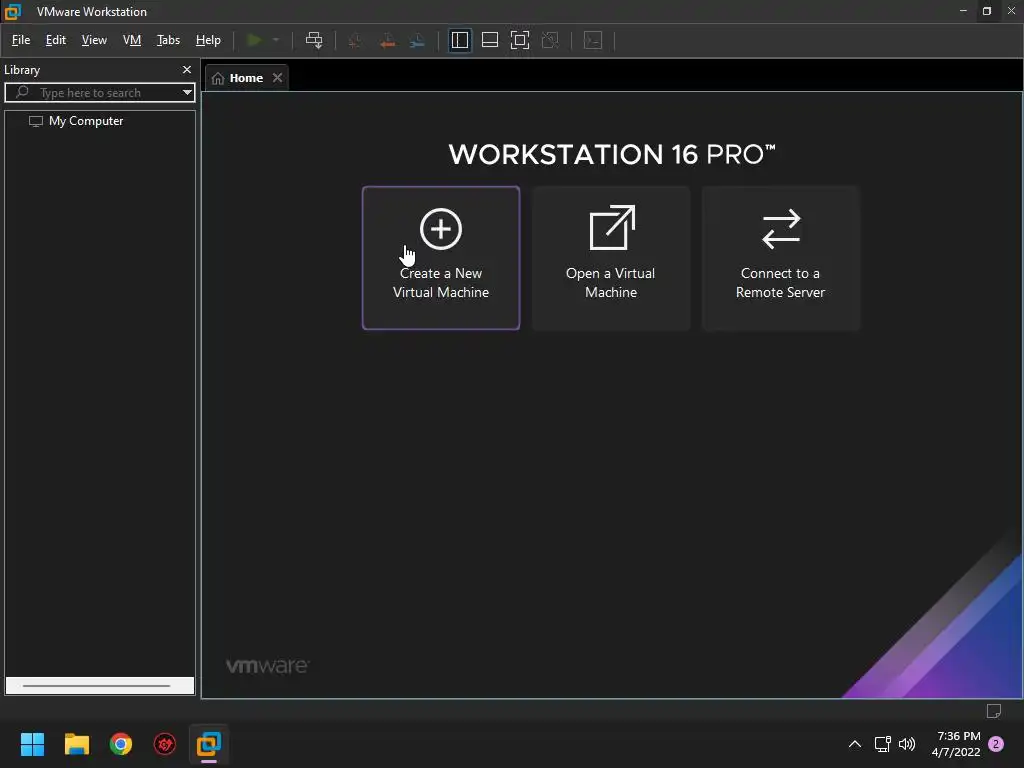The width and height of the screenshot is (1024, 768).
Task: Click the red gear app taskbar icon
Action: (165, 744)
